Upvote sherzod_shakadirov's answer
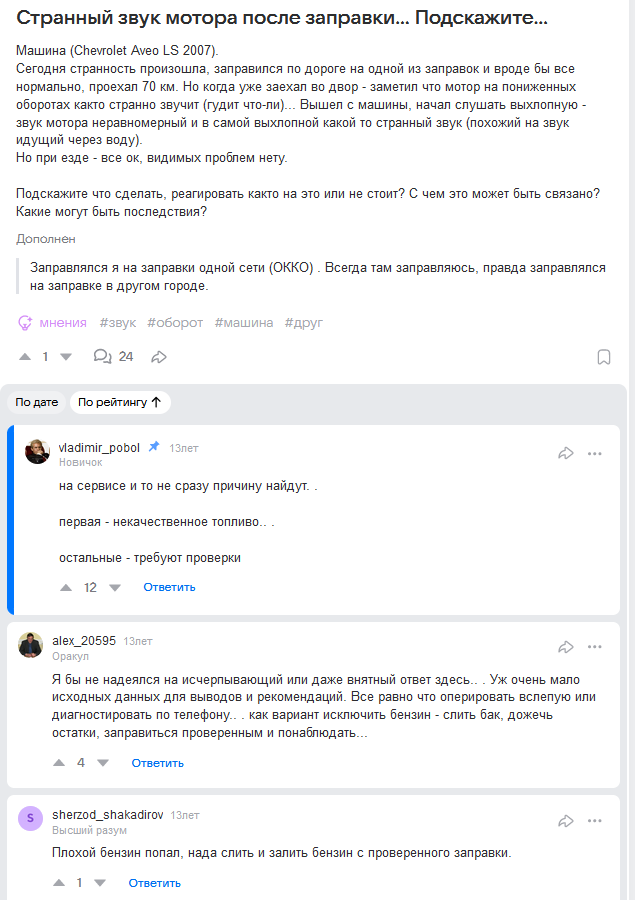Screen dimensions: 635x900 click(55, 883)
